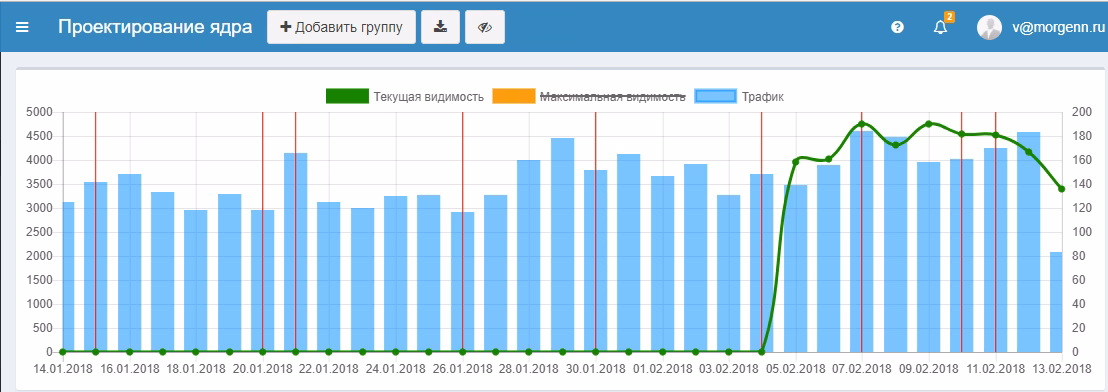Click visibility point on 05.02.2018
Viewport: 1108px width, 392px height.
(x=795, y=162)
